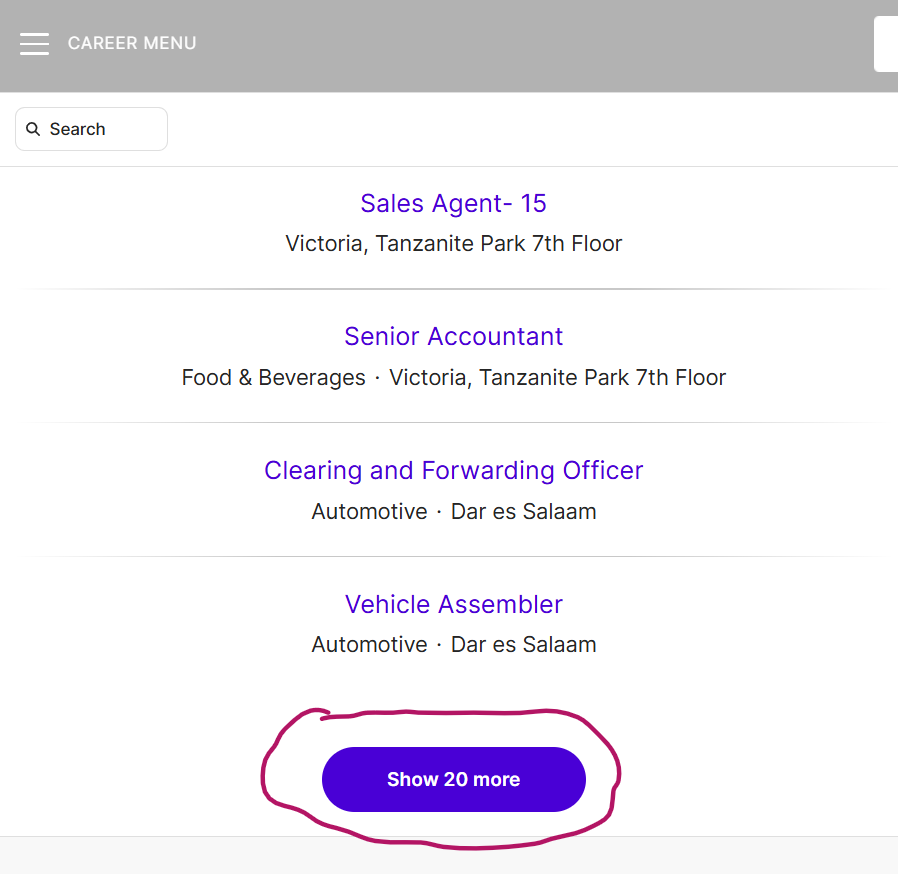Image resolution: width=898 pixels, height=874 pixels.
Task: Click Food & Beverages department text
Action: point(273,377)
